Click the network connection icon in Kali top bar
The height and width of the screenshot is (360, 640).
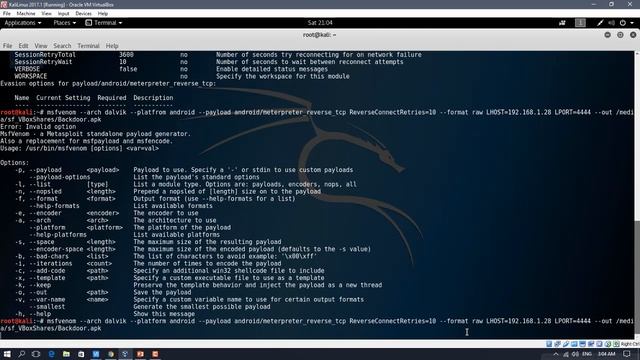[600, 23]
